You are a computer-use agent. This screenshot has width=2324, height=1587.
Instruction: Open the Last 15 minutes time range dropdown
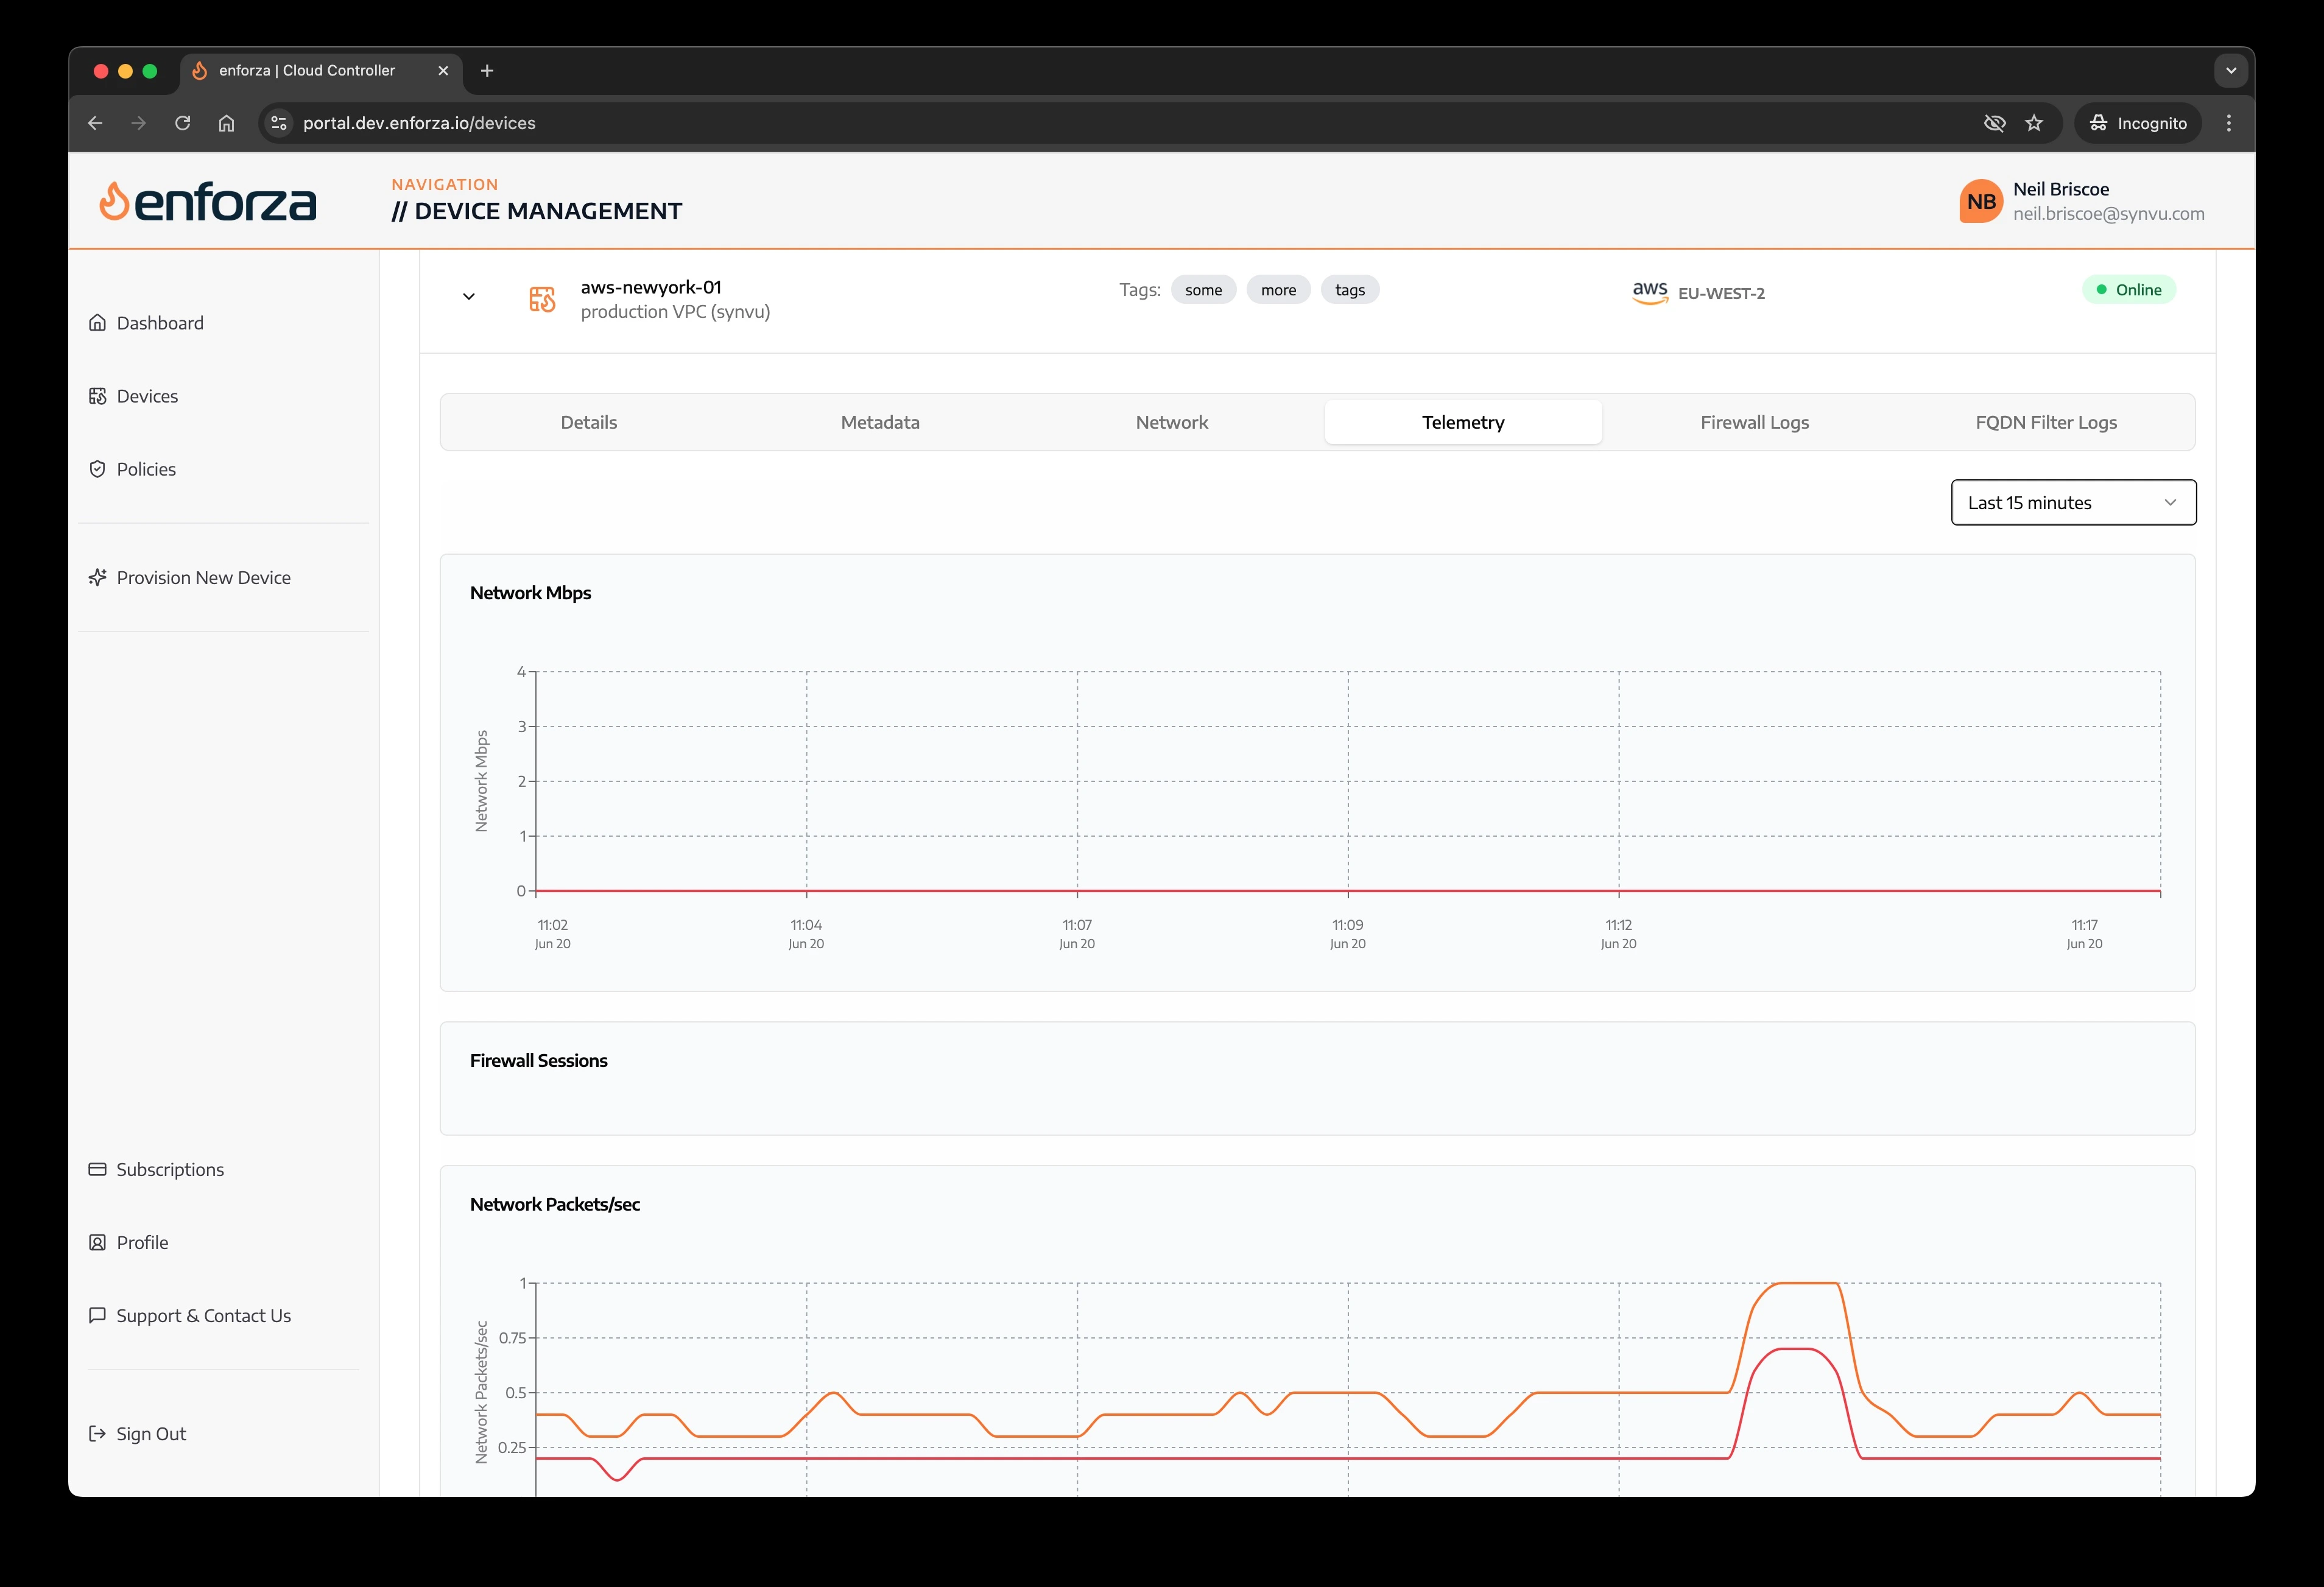[2073, 502]
